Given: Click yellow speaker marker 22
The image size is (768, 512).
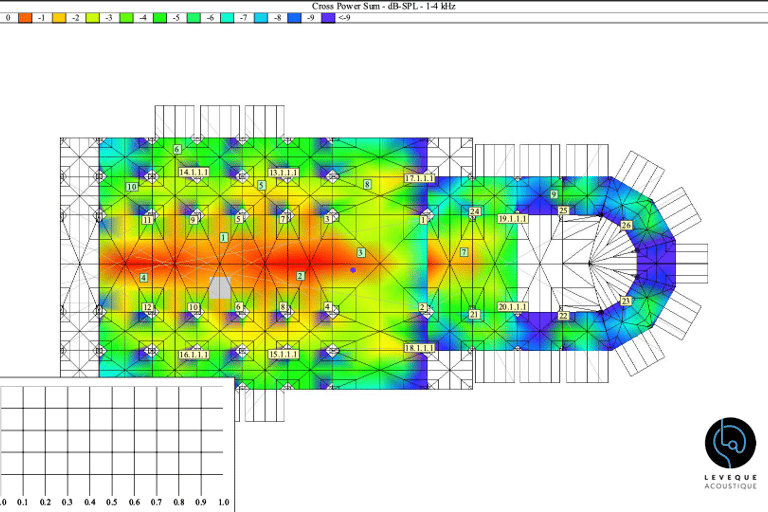Looking at the screenshot, I should click(x=563, y=316).
